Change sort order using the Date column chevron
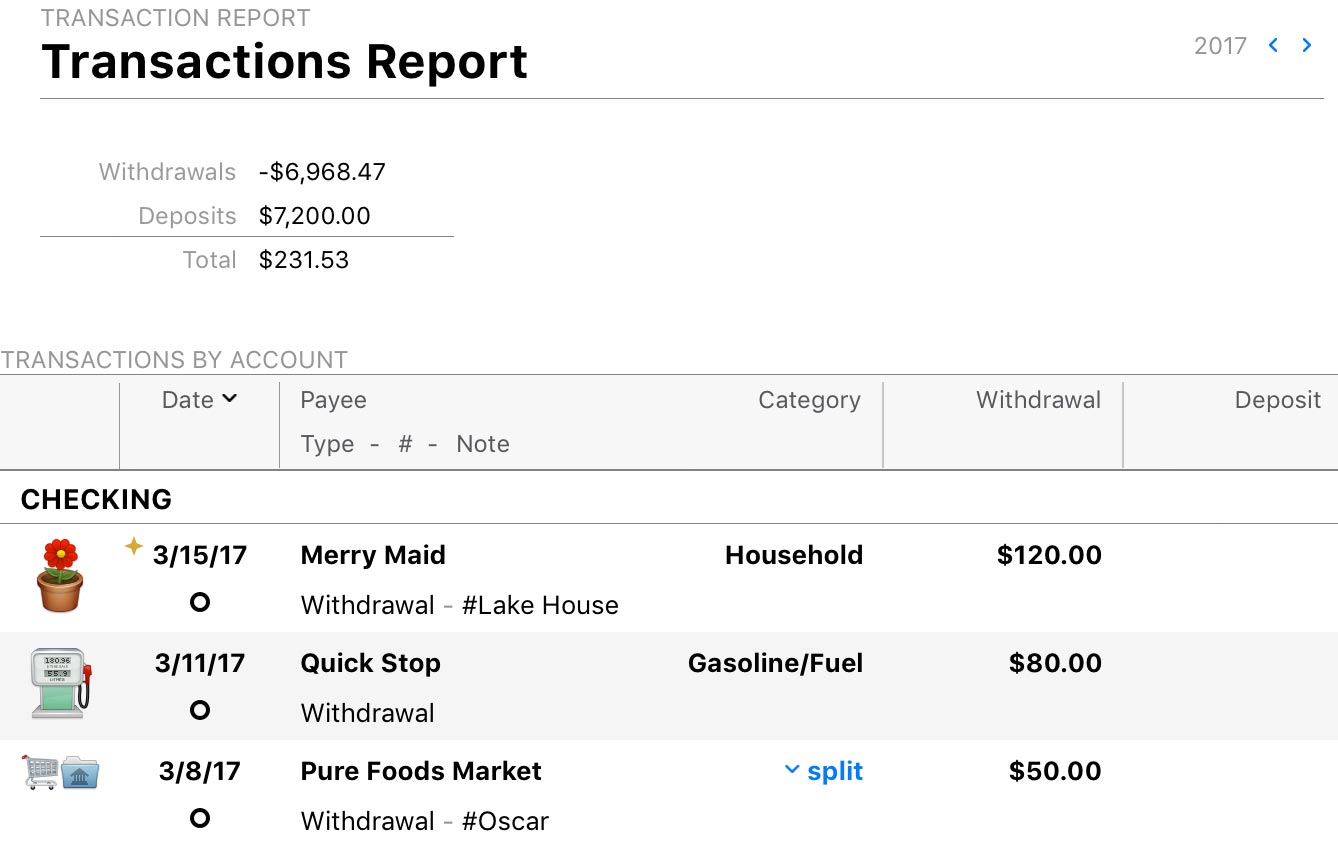 pos(230,399)
